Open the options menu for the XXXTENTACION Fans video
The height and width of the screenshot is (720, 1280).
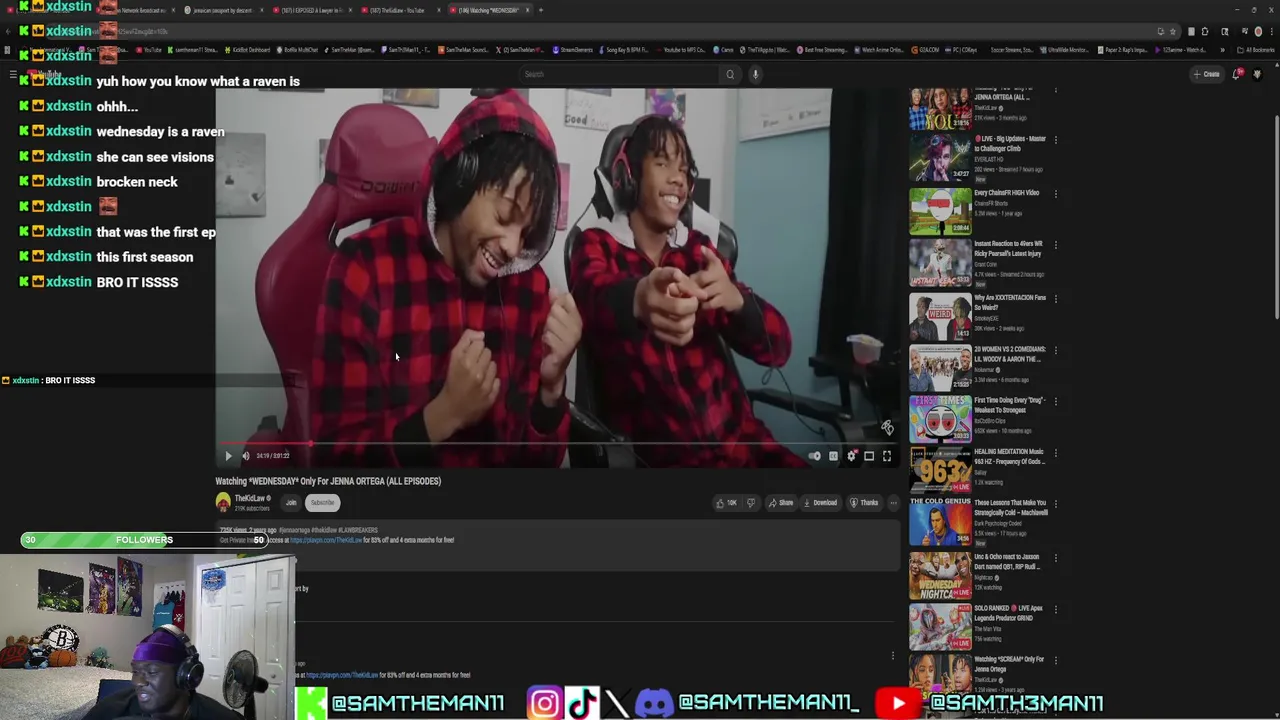pos(1055,299)
